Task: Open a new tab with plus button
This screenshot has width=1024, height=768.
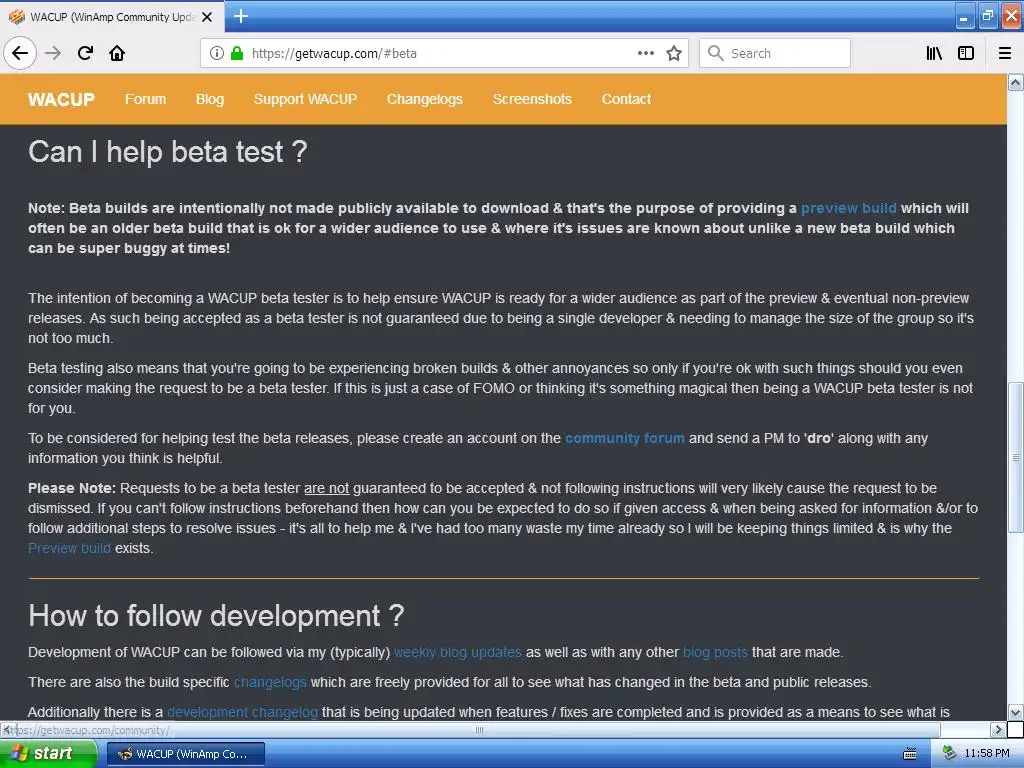Action: coord(241,16)
